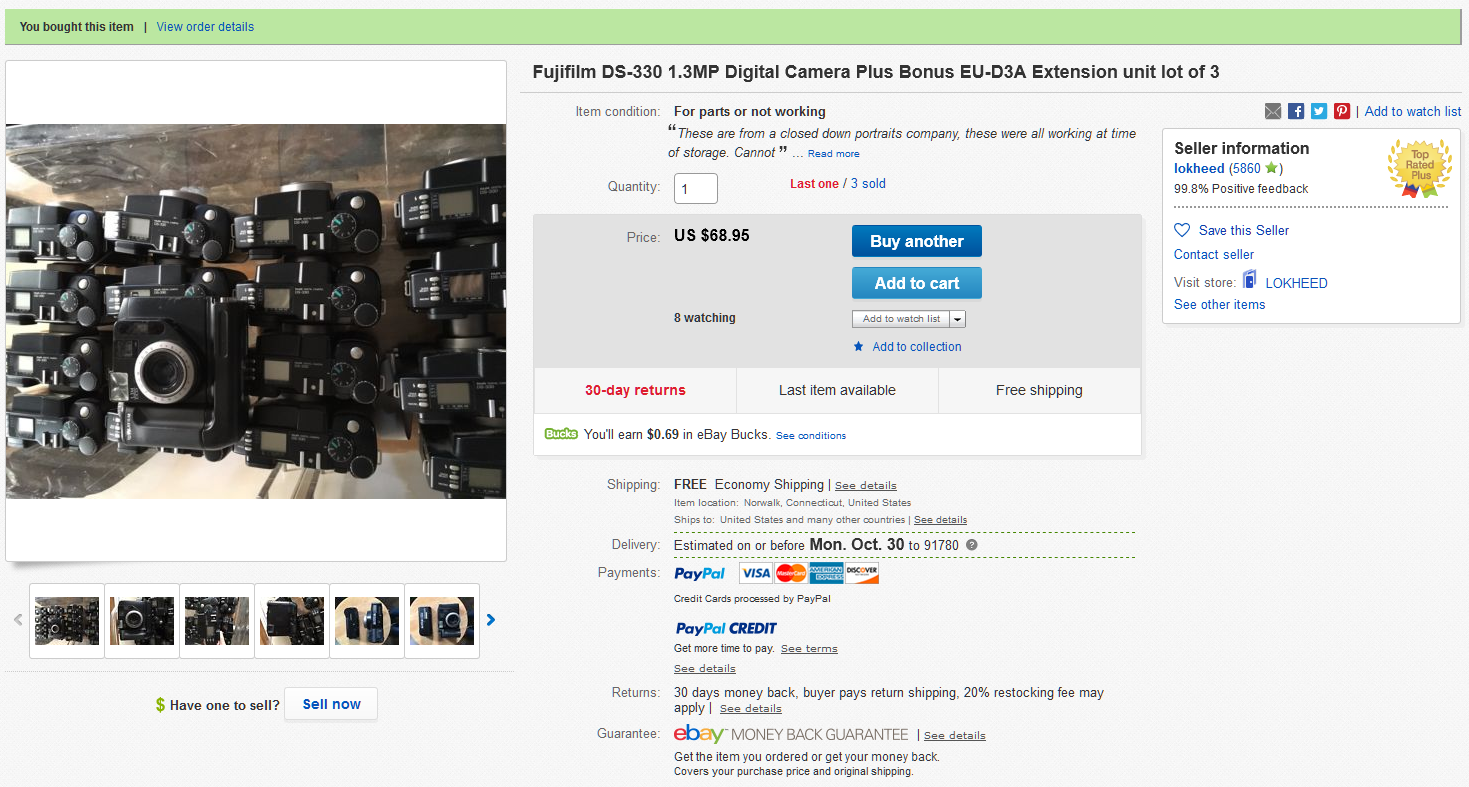Click the Add to cart button
1469x787 pixels.
[x=916, y=283]
